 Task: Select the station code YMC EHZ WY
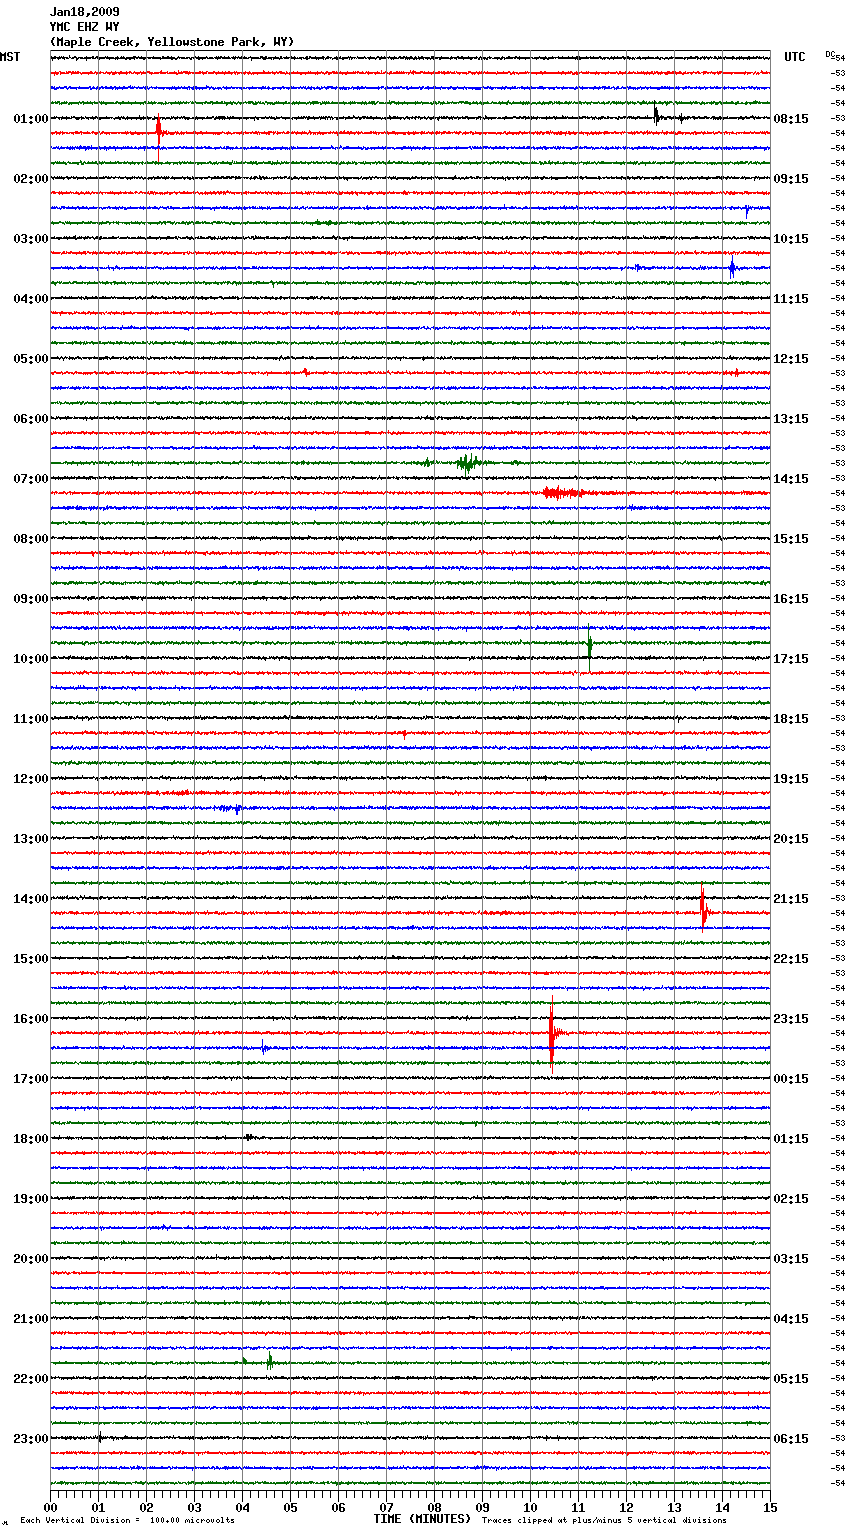tap(84, 27)
